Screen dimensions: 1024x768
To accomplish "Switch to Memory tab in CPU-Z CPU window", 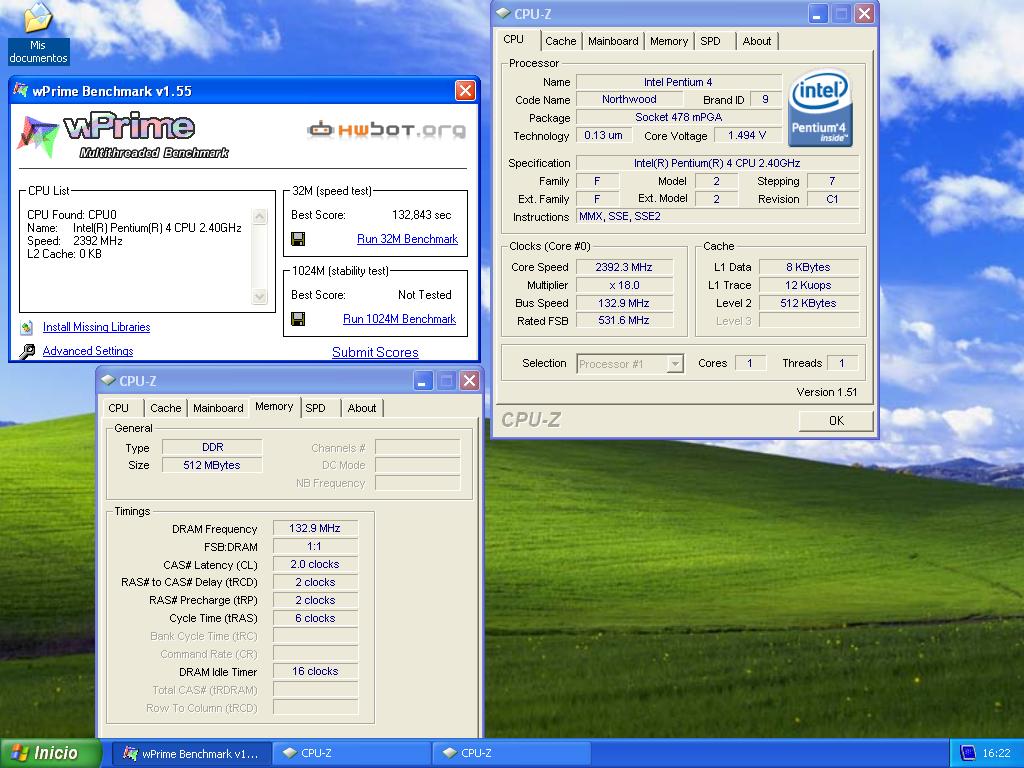I will point(669,41).
